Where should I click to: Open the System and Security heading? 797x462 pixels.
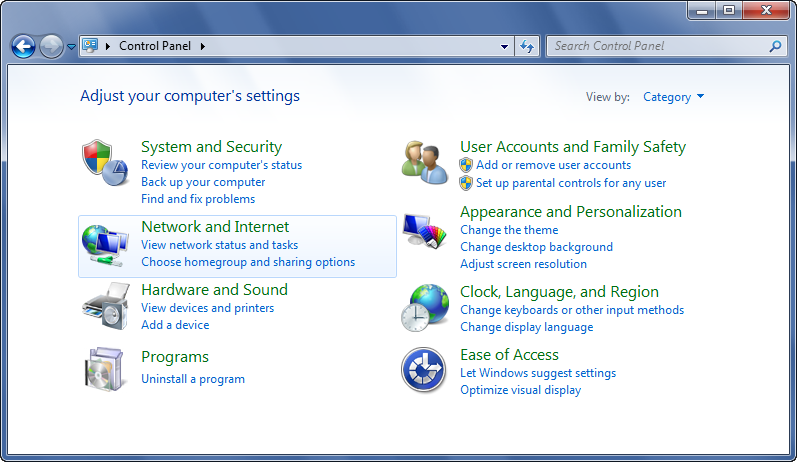[x=211, y=146]
